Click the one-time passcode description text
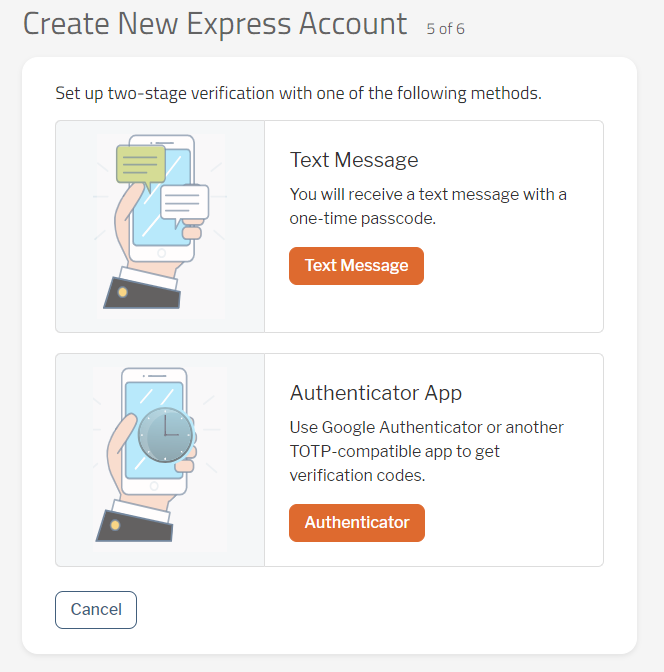Viewport: 664px width, 672px height. point(428,206)
